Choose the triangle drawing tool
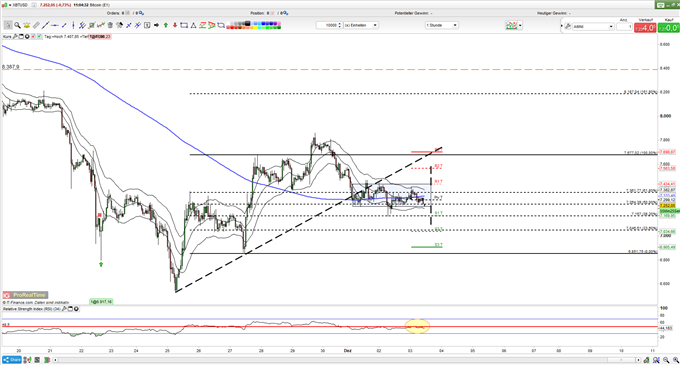Screen dimensions: 680x365 tap(193, 25)
